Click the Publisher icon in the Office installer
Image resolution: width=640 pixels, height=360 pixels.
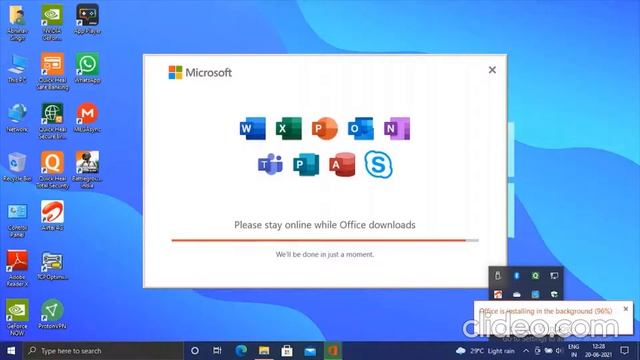pos(306,164)
